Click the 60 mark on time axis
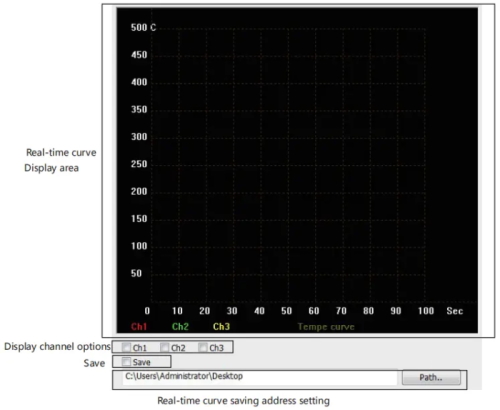Image resolution: width=500 pixels, height=410 pixels. pyautogui.click(x=314, y=311)
